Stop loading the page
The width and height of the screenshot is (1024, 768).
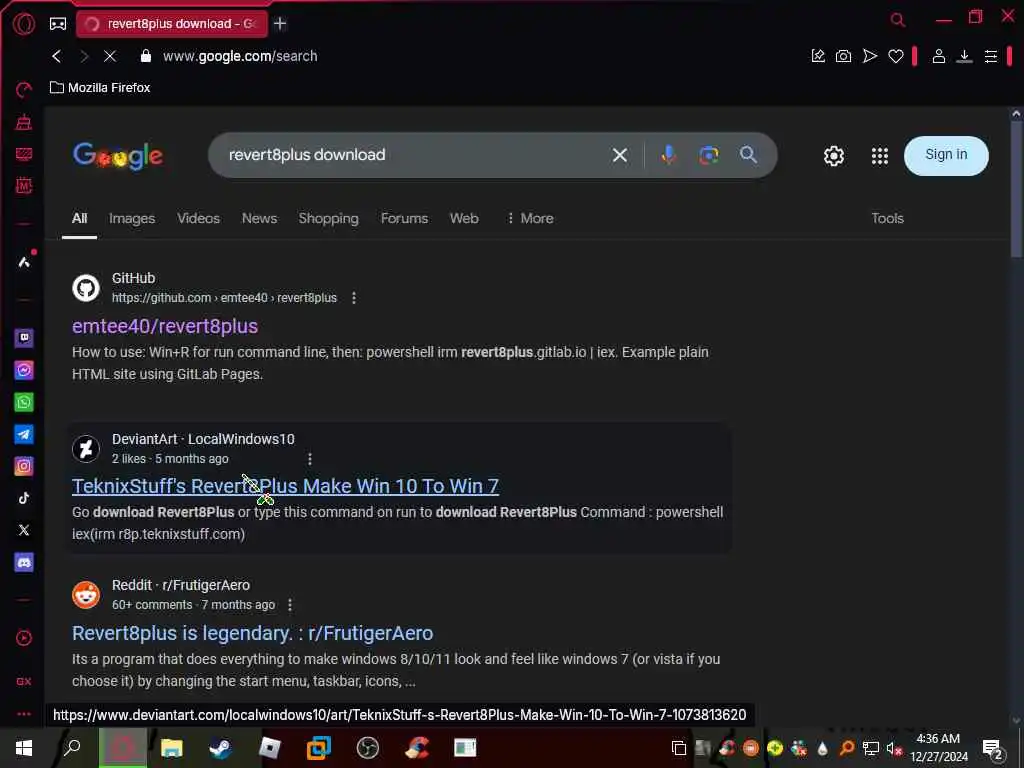pos(110,56)
